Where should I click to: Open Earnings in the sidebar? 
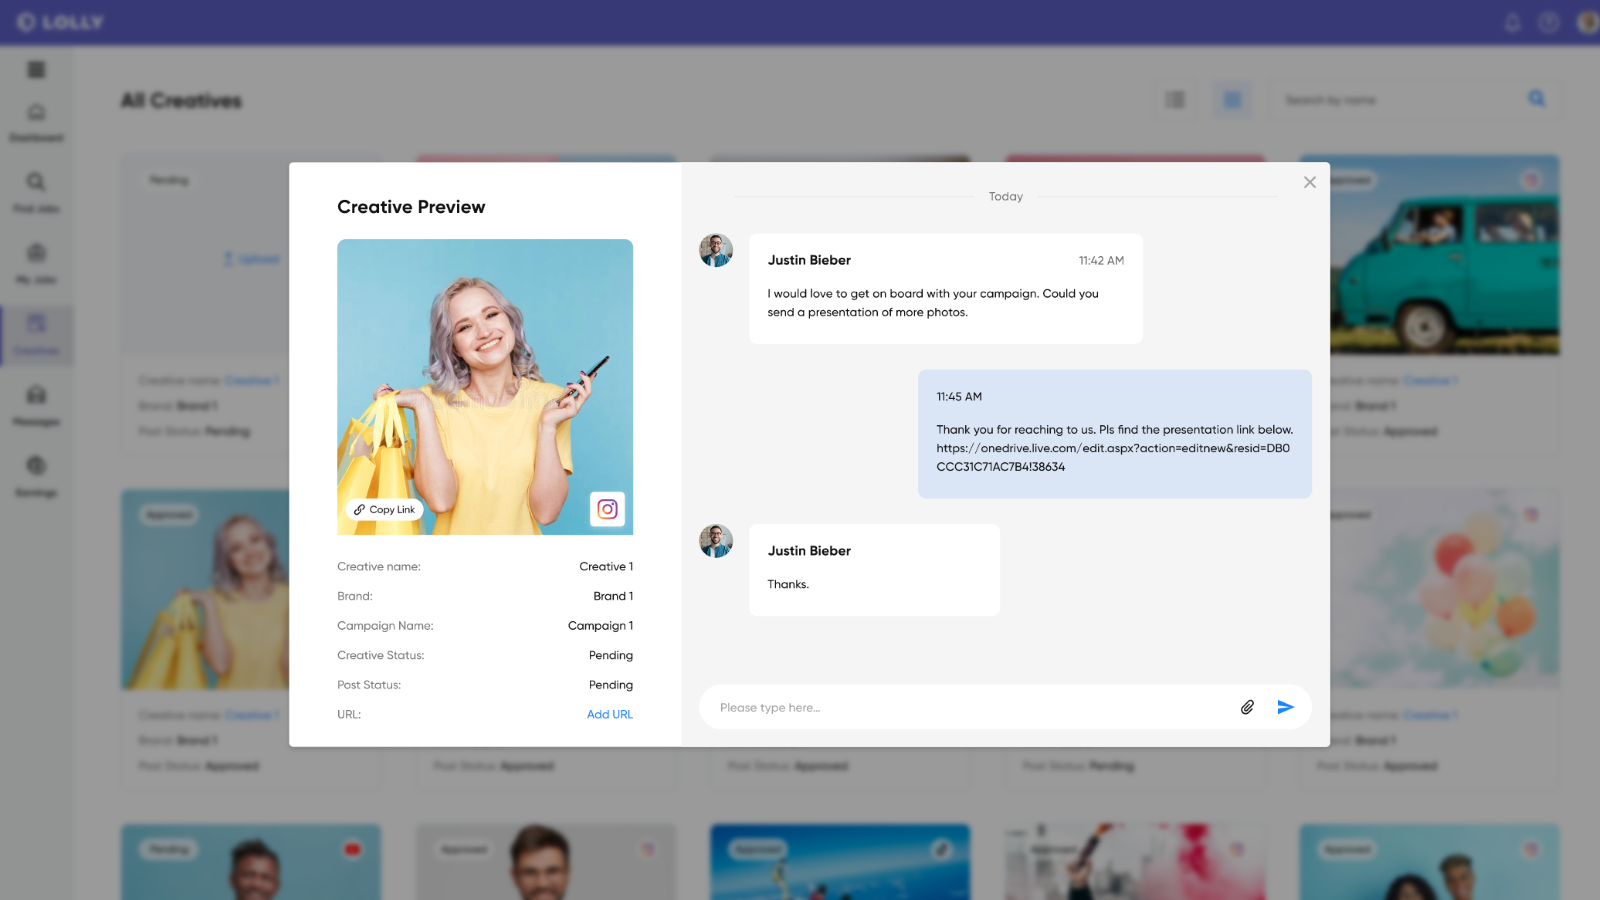tap(36, 477)
